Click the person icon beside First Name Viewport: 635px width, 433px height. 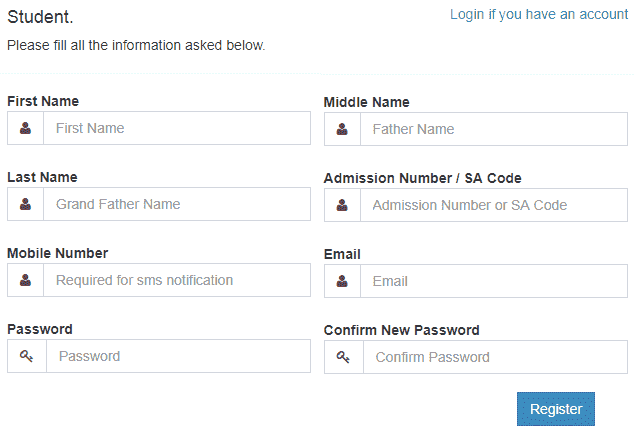pos(25,128)
